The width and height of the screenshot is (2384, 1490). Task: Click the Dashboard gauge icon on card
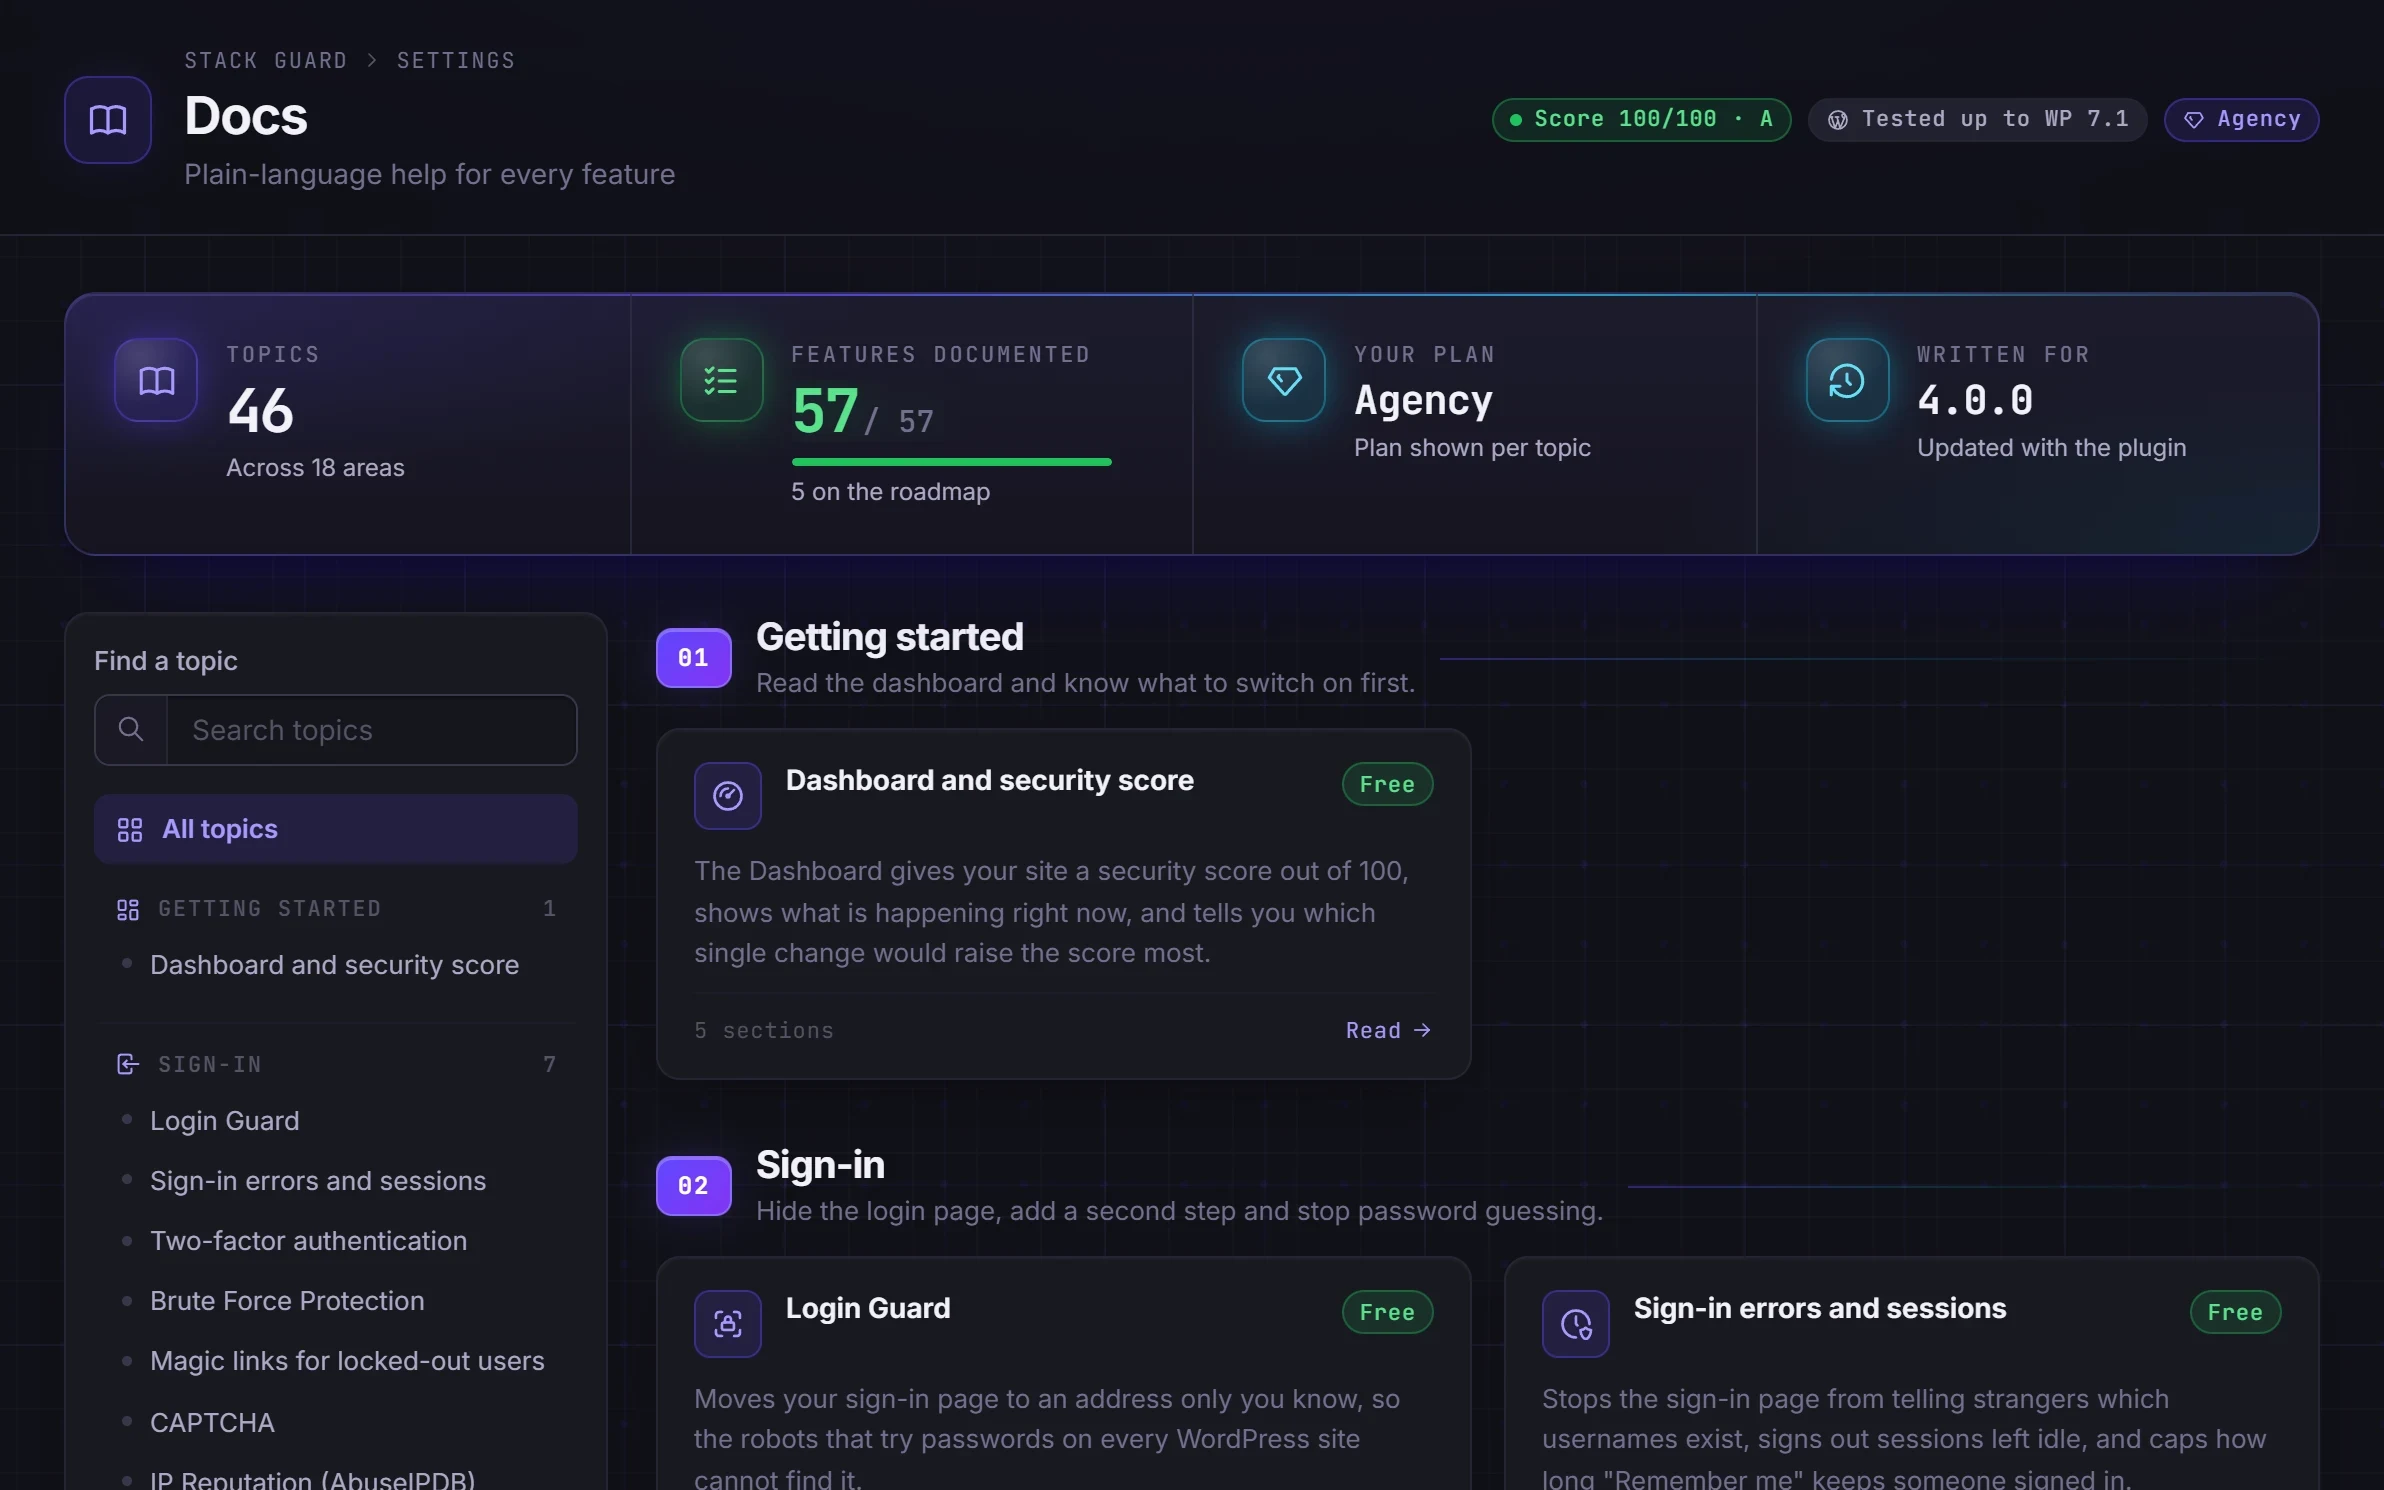[x=728, y=796]
